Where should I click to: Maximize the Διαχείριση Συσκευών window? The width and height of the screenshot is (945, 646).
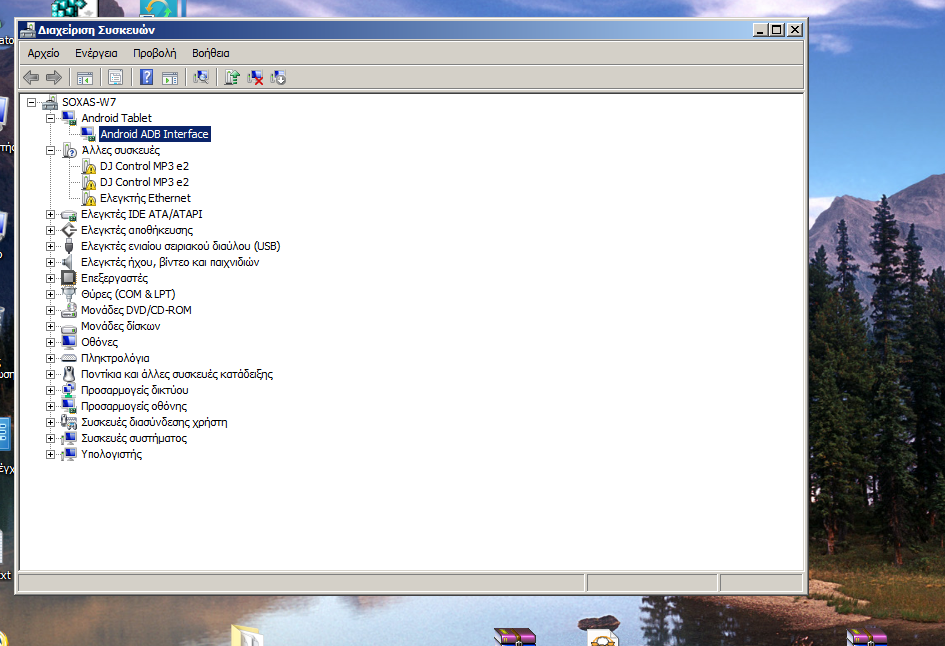tap(777, 30)
